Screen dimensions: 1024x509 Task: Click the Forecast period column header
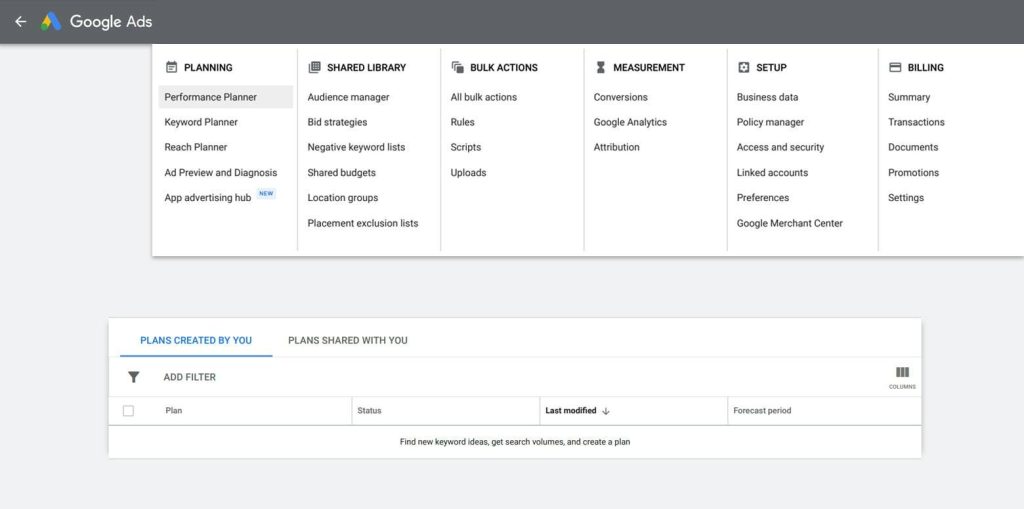pyautogui.click(x=762, y=411)
